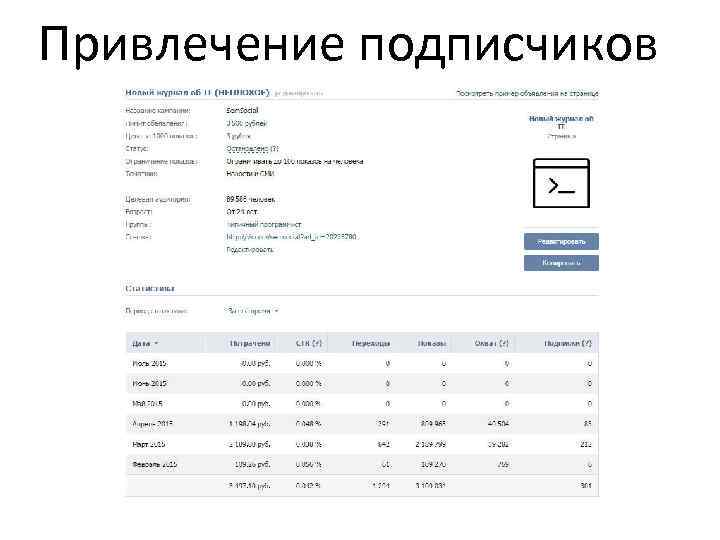
Task: Click the ad preview terminal image
Action: [x=561, y=183]
